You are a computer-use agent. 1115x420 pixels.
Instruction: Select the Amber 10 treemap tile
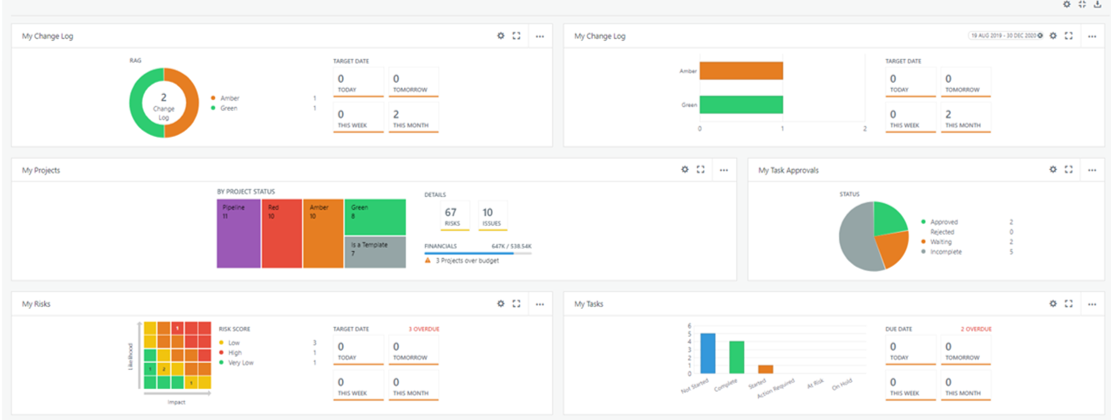coord(324,234)
